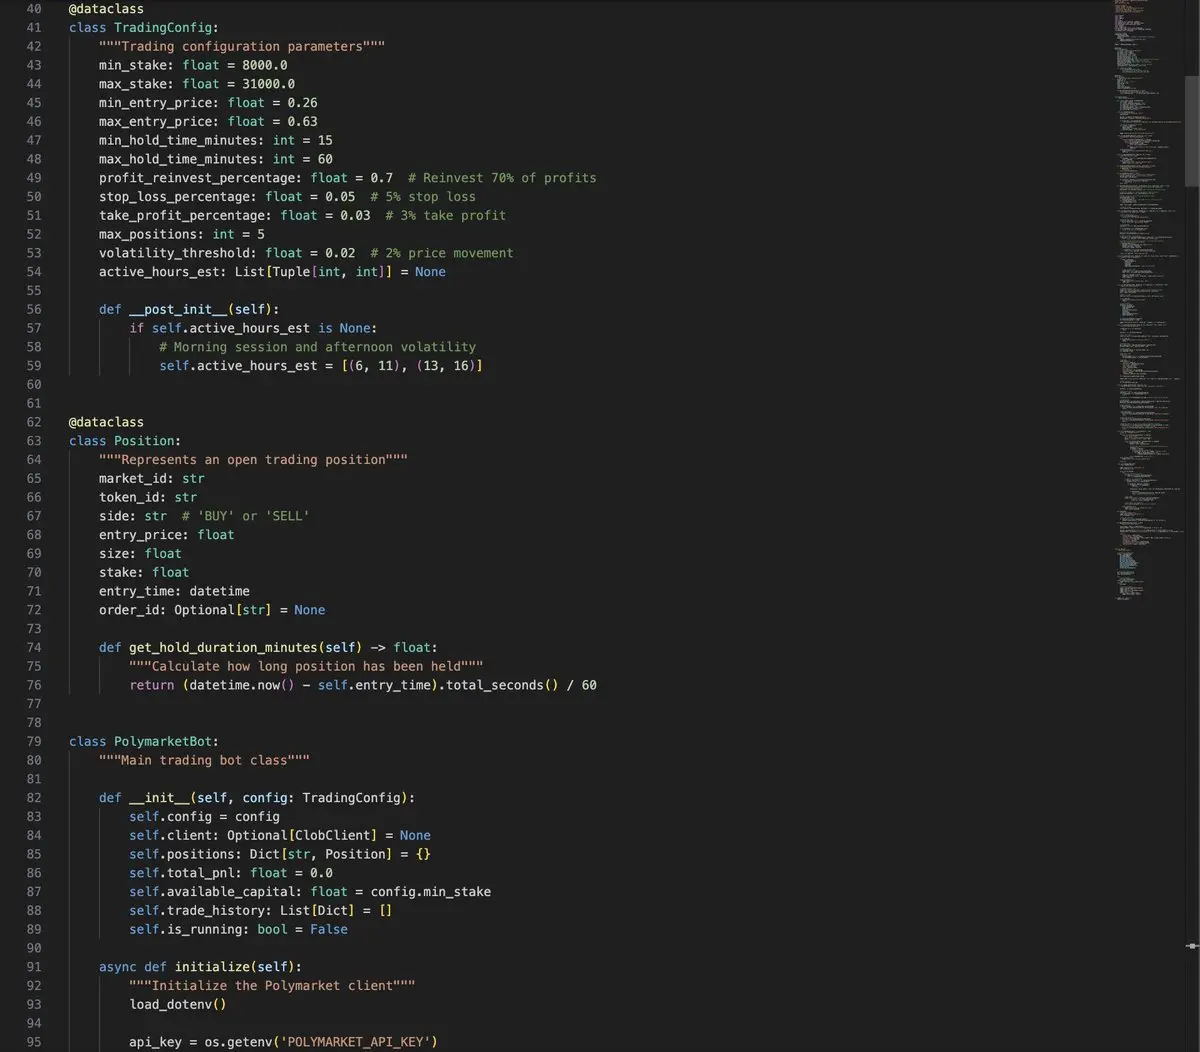Click 'stake: float' on line 70
Viewport: 1200px width, 1052px height.
pos(144,573)
